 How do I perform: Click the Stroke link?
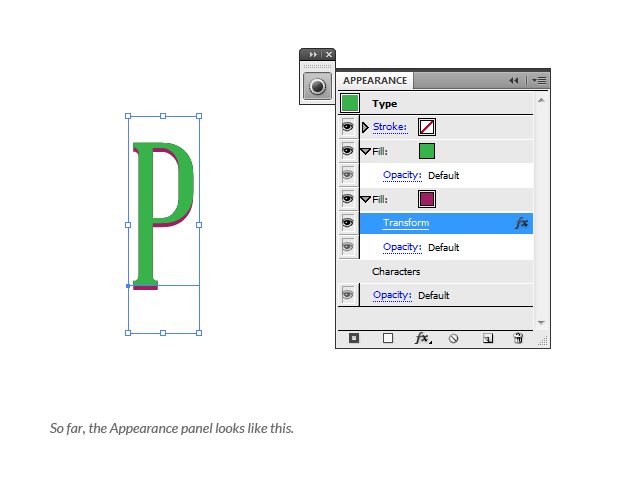point(390,127)
